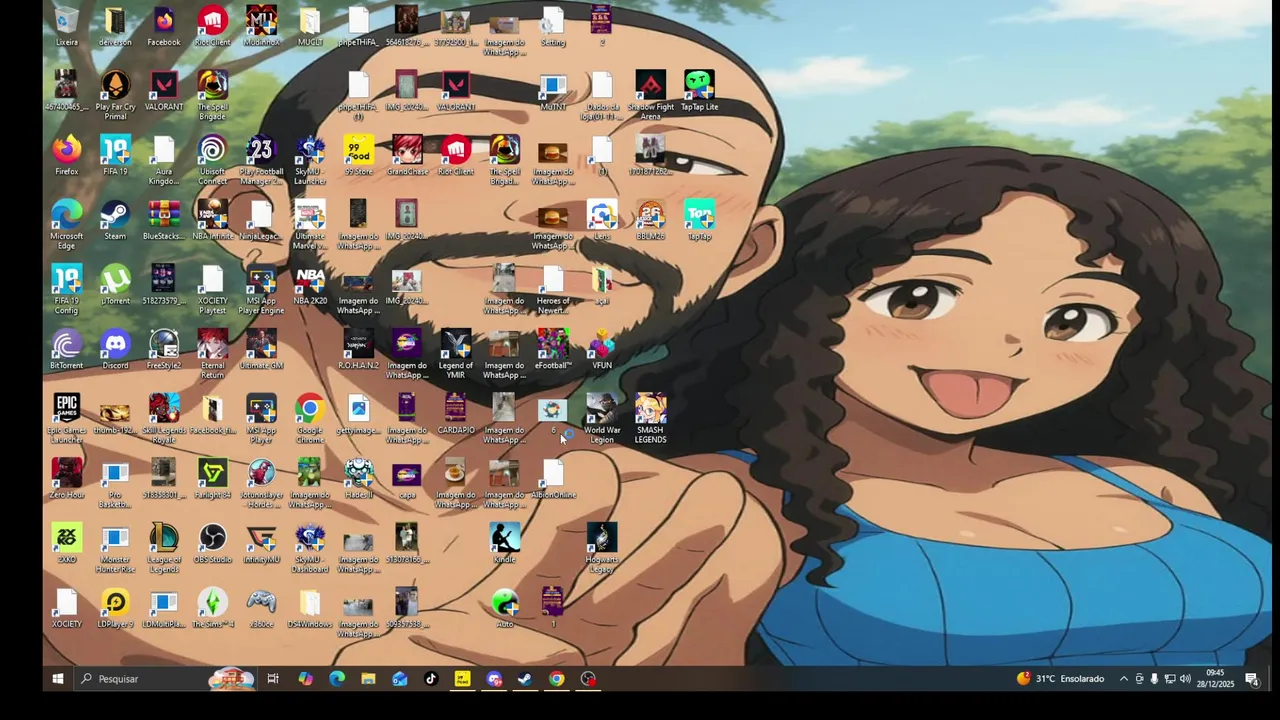This screenshot has height=720, width=1280.
Task: Select the World War Legion icon
Action: coord(602,420)
